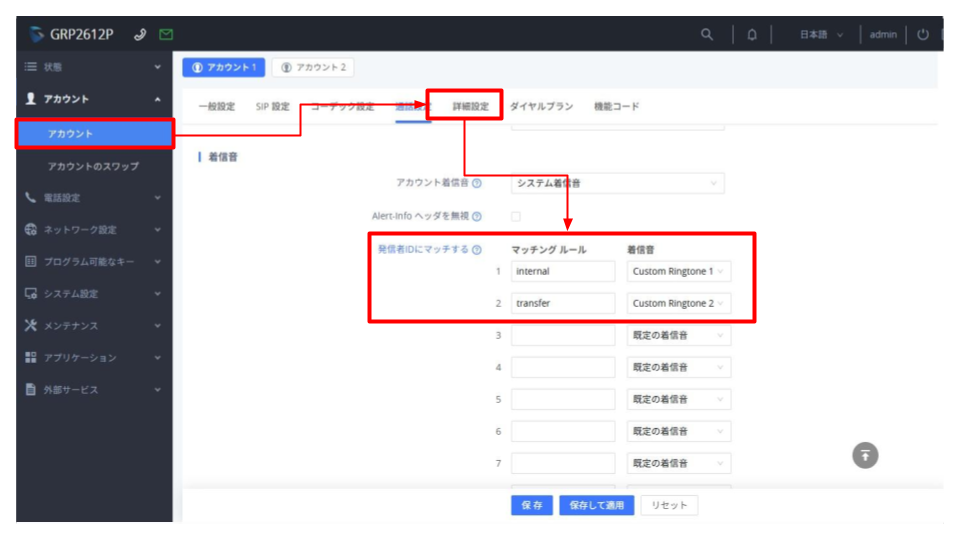The height and width of the screenshot is (540, 960).
Task: Select the アカウント 1 tab
Action: pos(223,67)
